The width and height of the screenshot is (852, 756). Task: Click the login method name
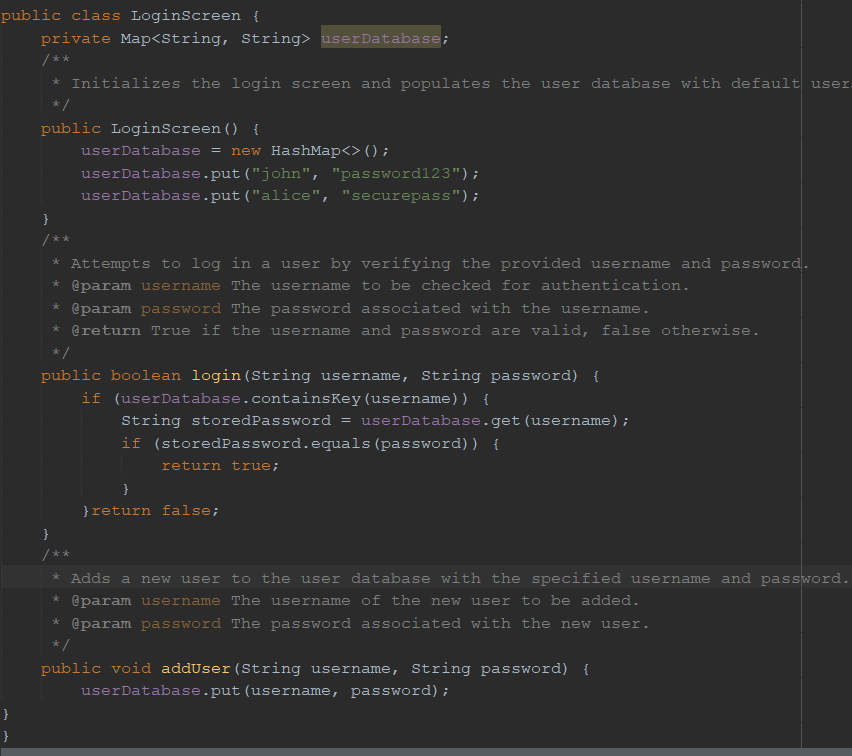tap(218, 375)
